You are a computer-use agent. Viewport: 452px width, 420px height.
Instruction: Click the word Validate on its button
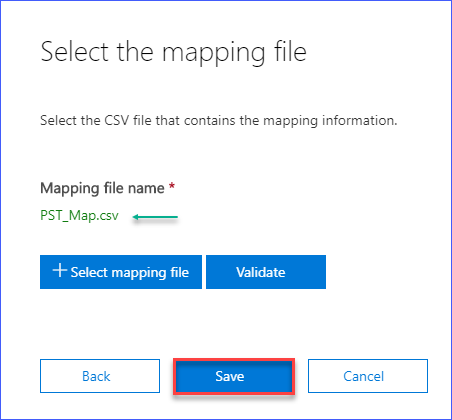pyautogui.click(x=261, y=272)
